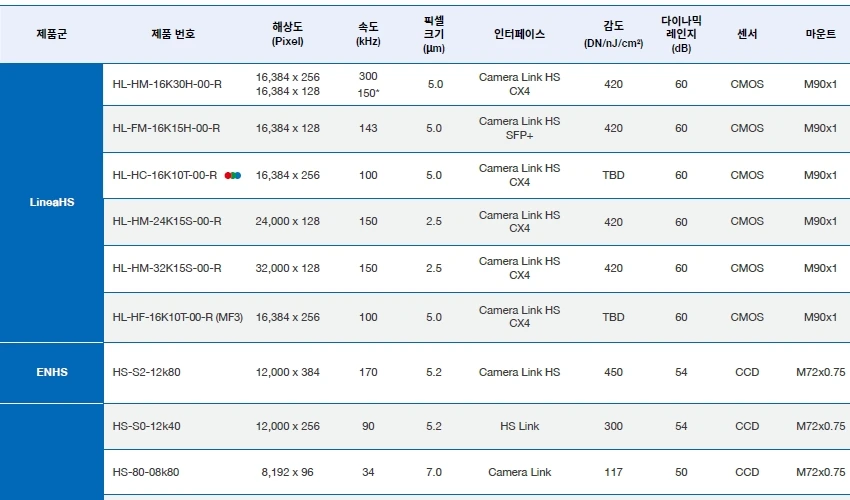Click the HS-S0-12k40 product number
Viewport: 850px width, 500px height.
[146, 426]
